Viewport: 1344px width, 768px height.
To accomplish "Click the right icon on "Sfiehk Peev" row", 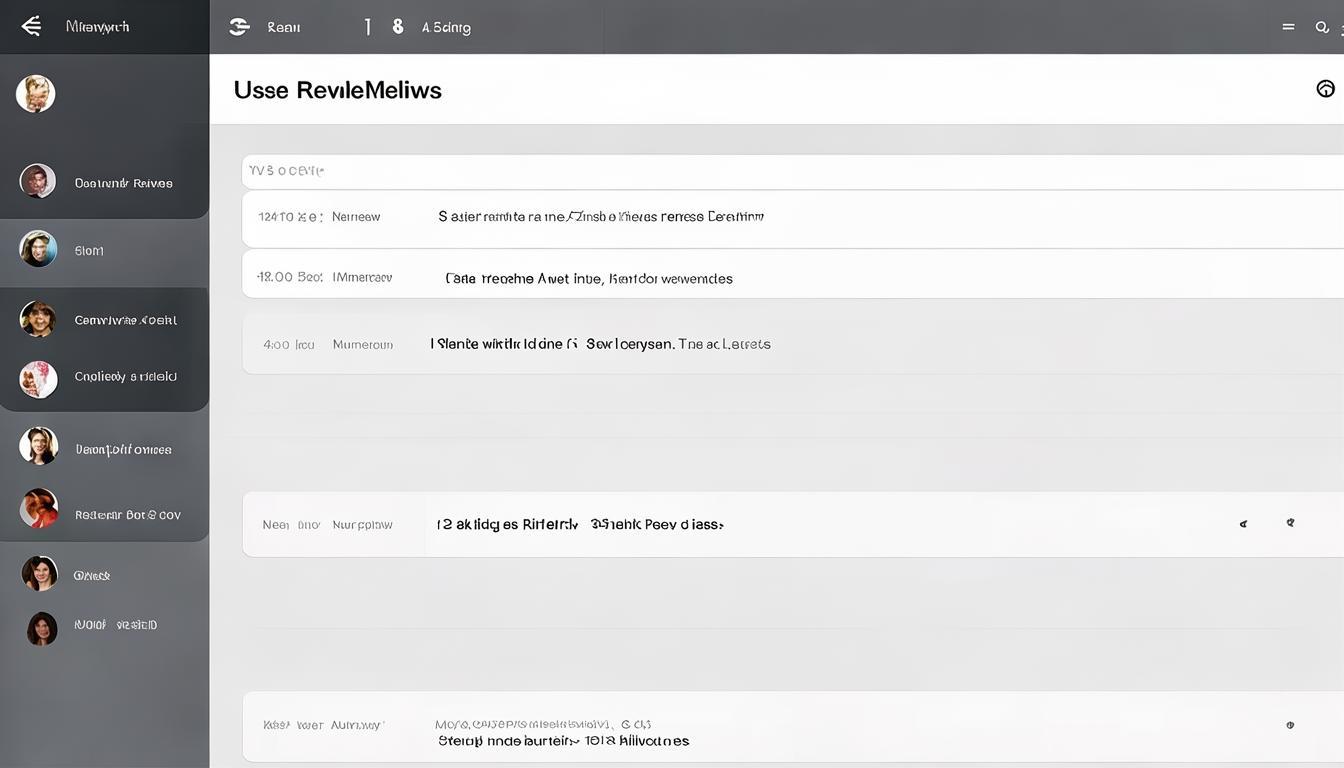I will 1290,522.
